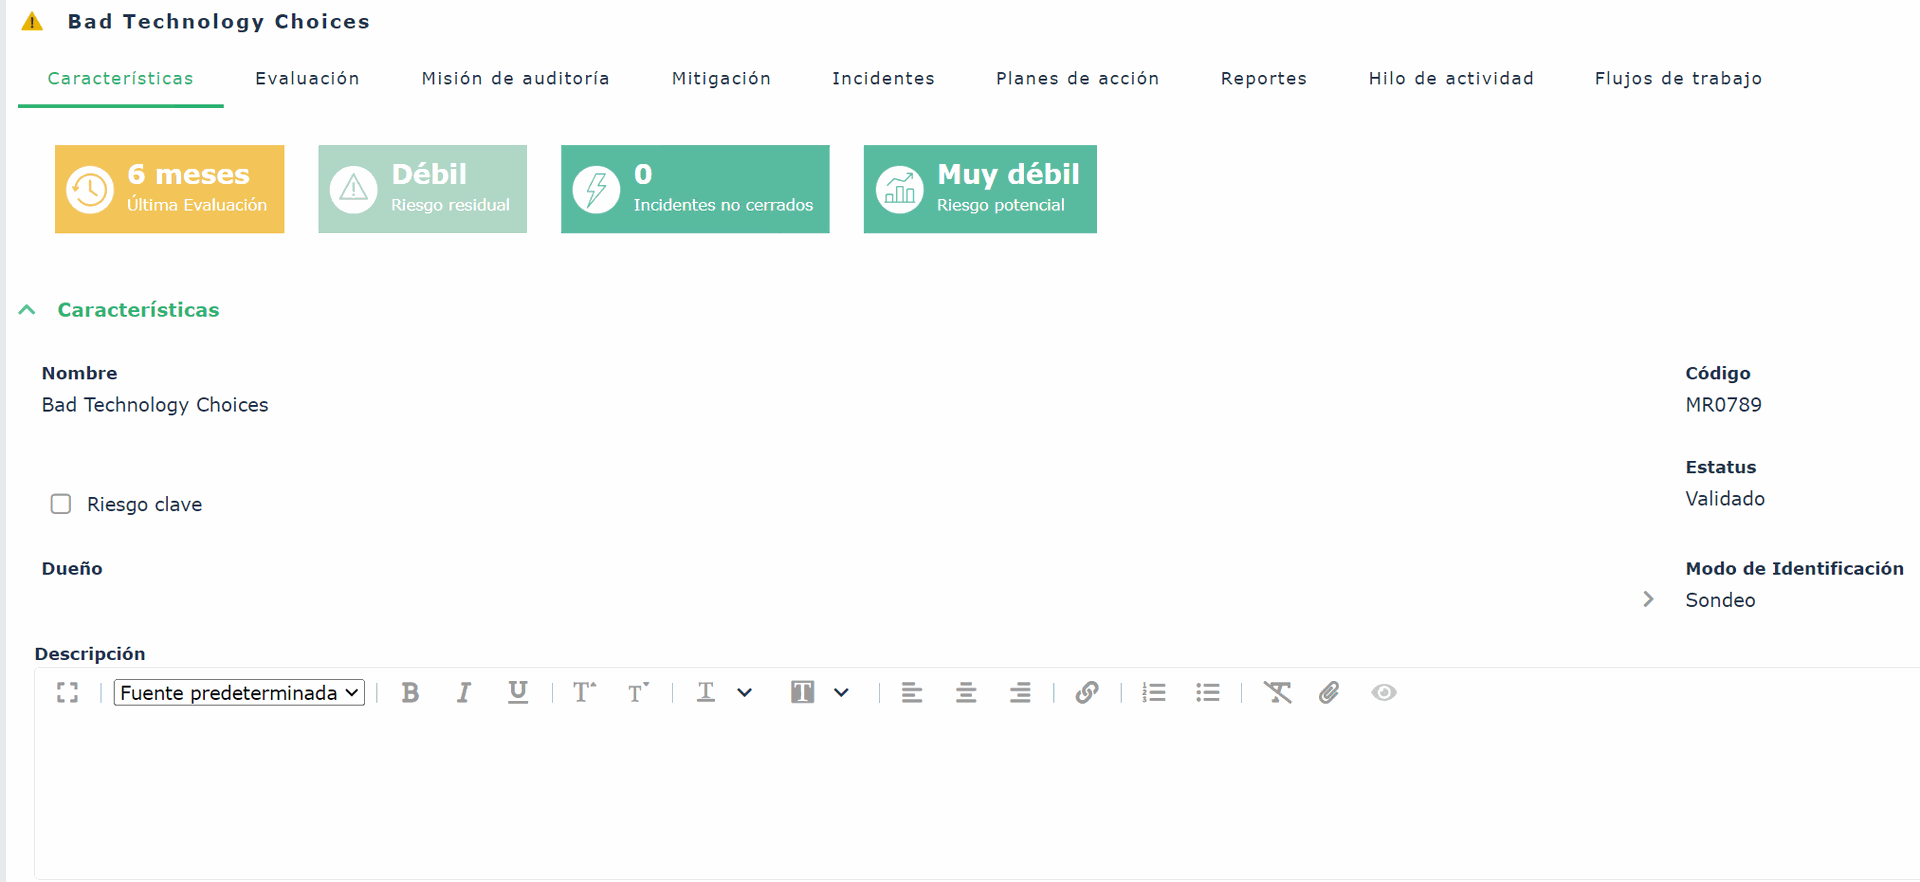The width and height of the screenshot is (1920, 882).
Task: Toggle preview eye icon in editor toolbar
Action: pos(1384,692)
